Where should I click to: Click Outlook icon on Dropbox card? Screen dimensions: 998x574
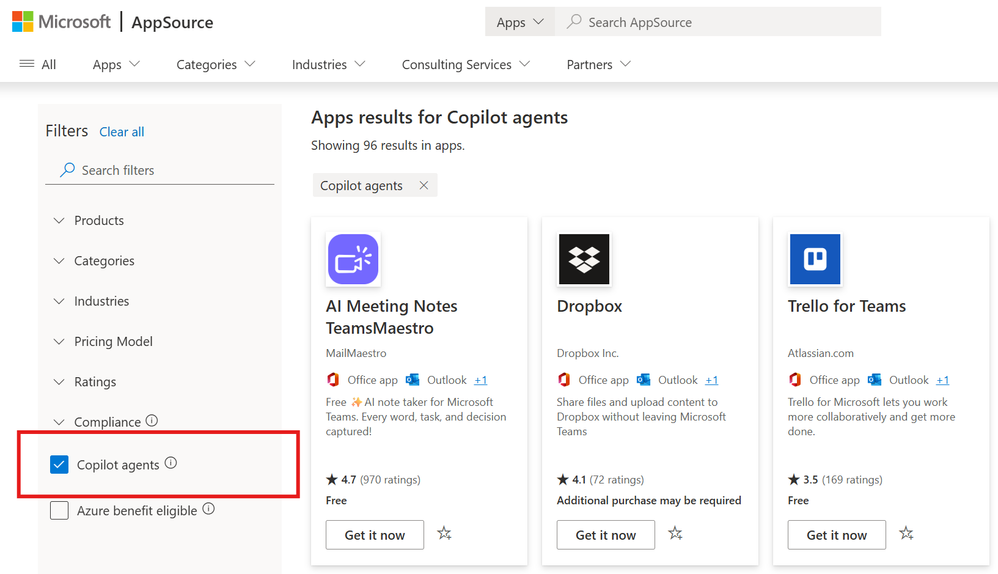click(x=643, y=380)
